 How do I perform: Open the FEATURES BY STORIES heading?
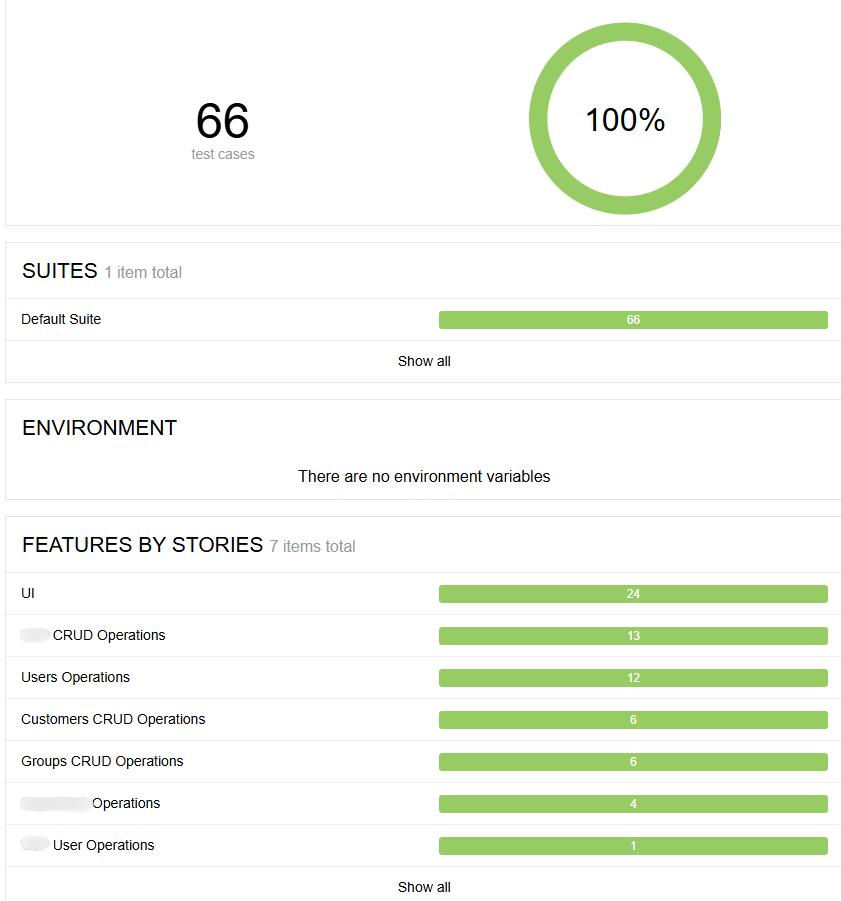click(142, 545)
